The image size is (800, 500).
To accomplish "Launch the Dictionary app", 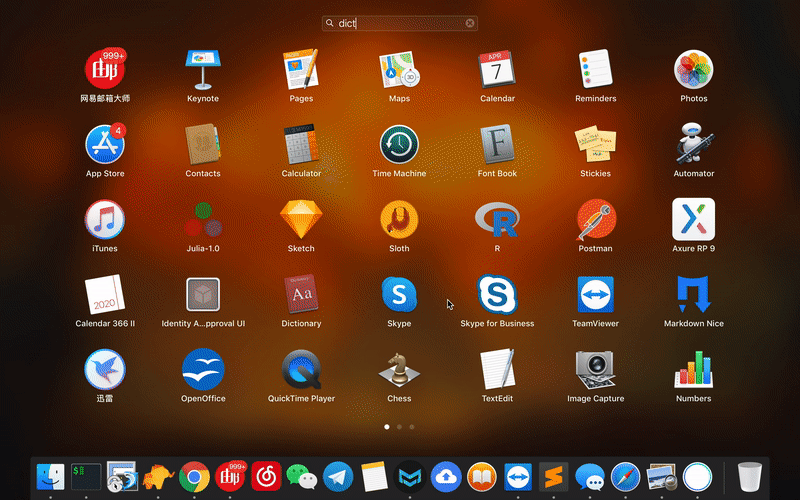I will click(x=301, y=294).
